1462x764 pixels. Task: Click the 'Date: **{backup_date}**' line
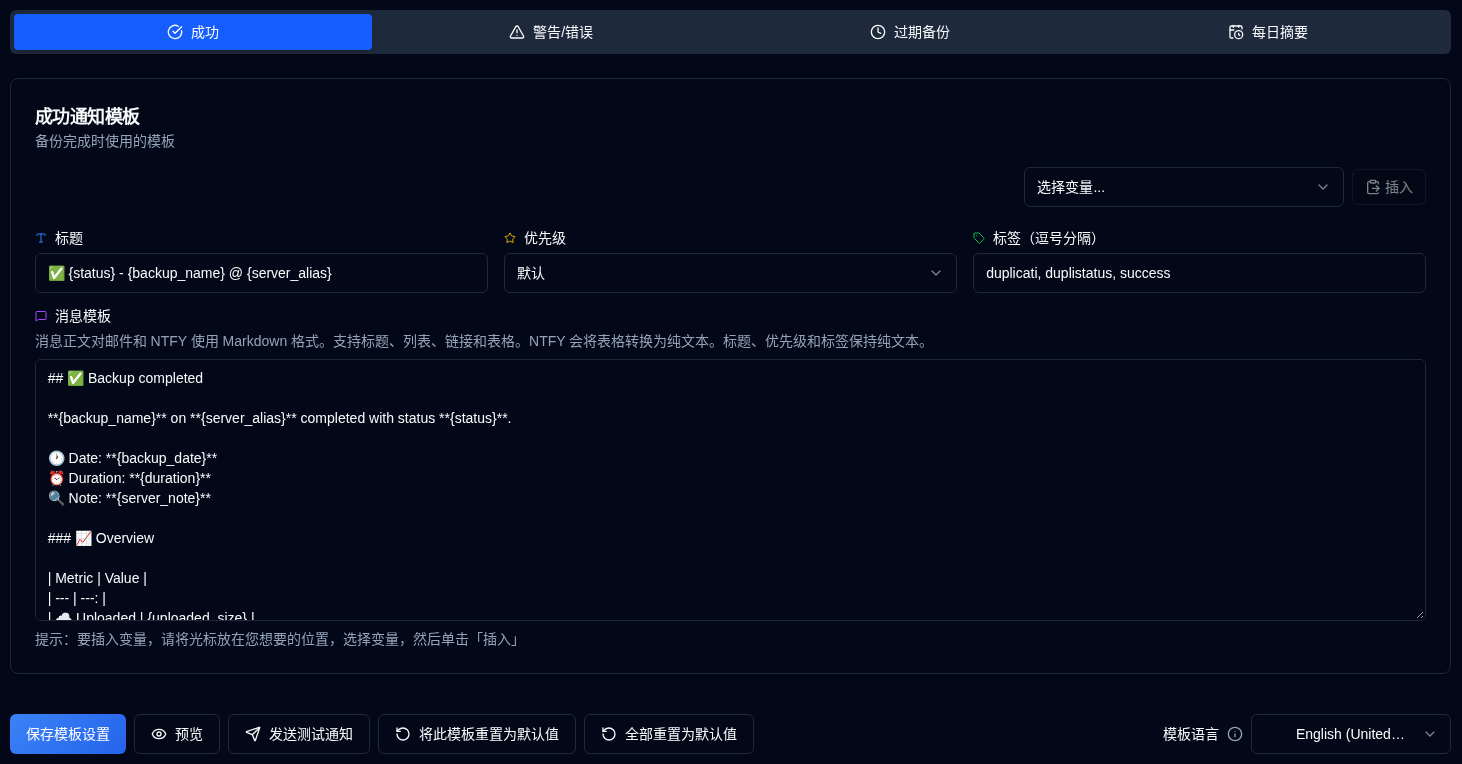click(132, 458)
